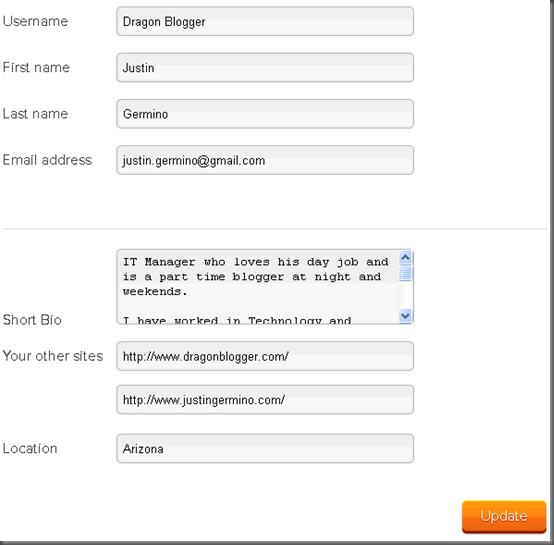Click the Your other sites label
Screen dimensions: 554x545
[53, 356]
